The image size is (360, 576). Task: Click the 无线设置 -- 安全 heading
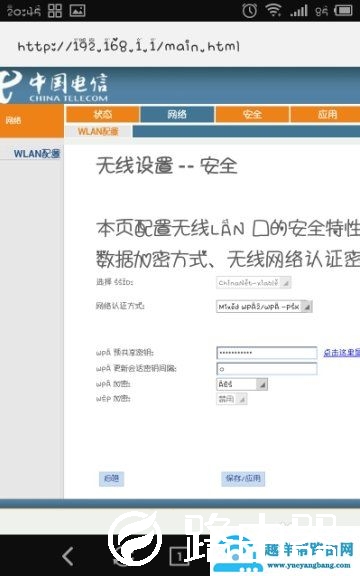coord(167,166)
